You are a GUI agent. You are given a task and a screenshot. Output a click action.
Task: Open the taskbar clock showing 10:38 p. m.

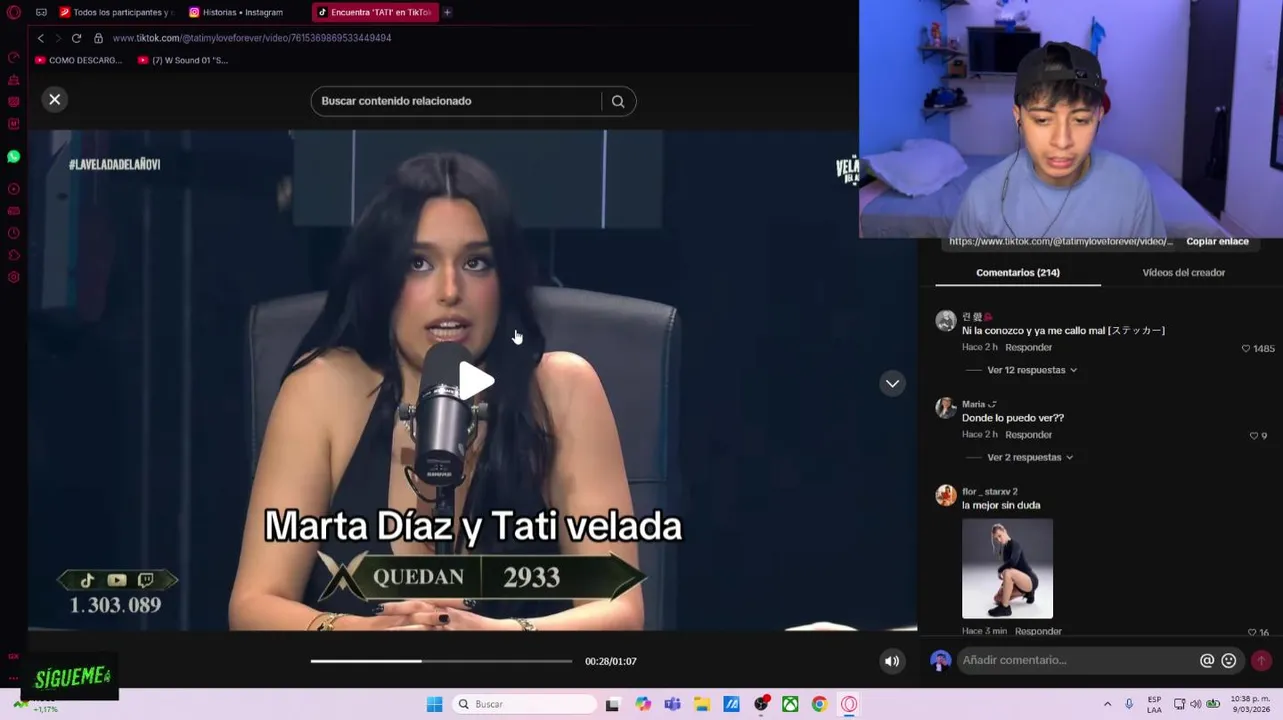pos(1250,704)
